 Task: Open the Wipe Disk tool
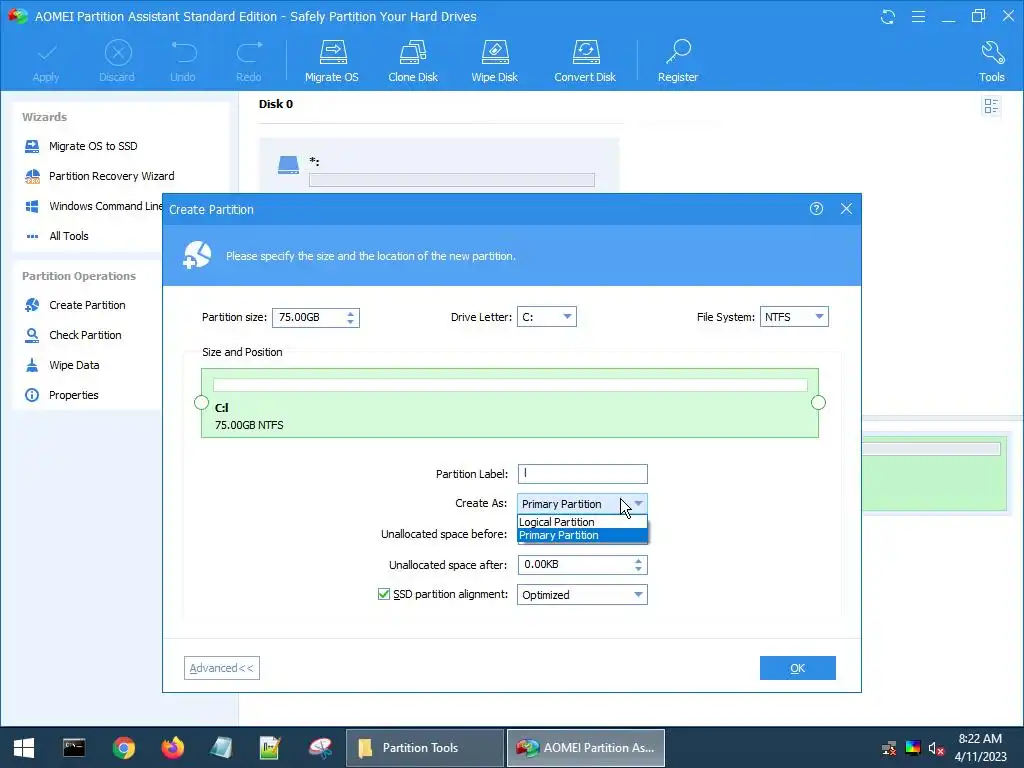click(x=494, y=61)
